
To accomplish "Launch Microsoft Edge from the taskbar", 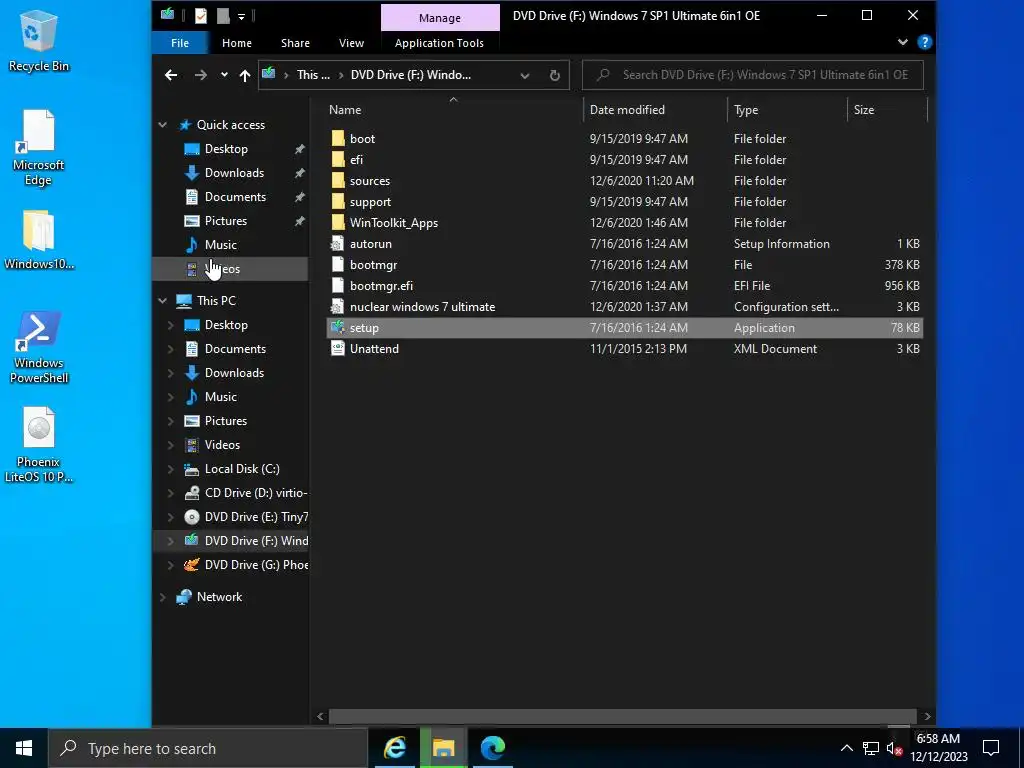I will pyautogui.click(x=492, y=748).
